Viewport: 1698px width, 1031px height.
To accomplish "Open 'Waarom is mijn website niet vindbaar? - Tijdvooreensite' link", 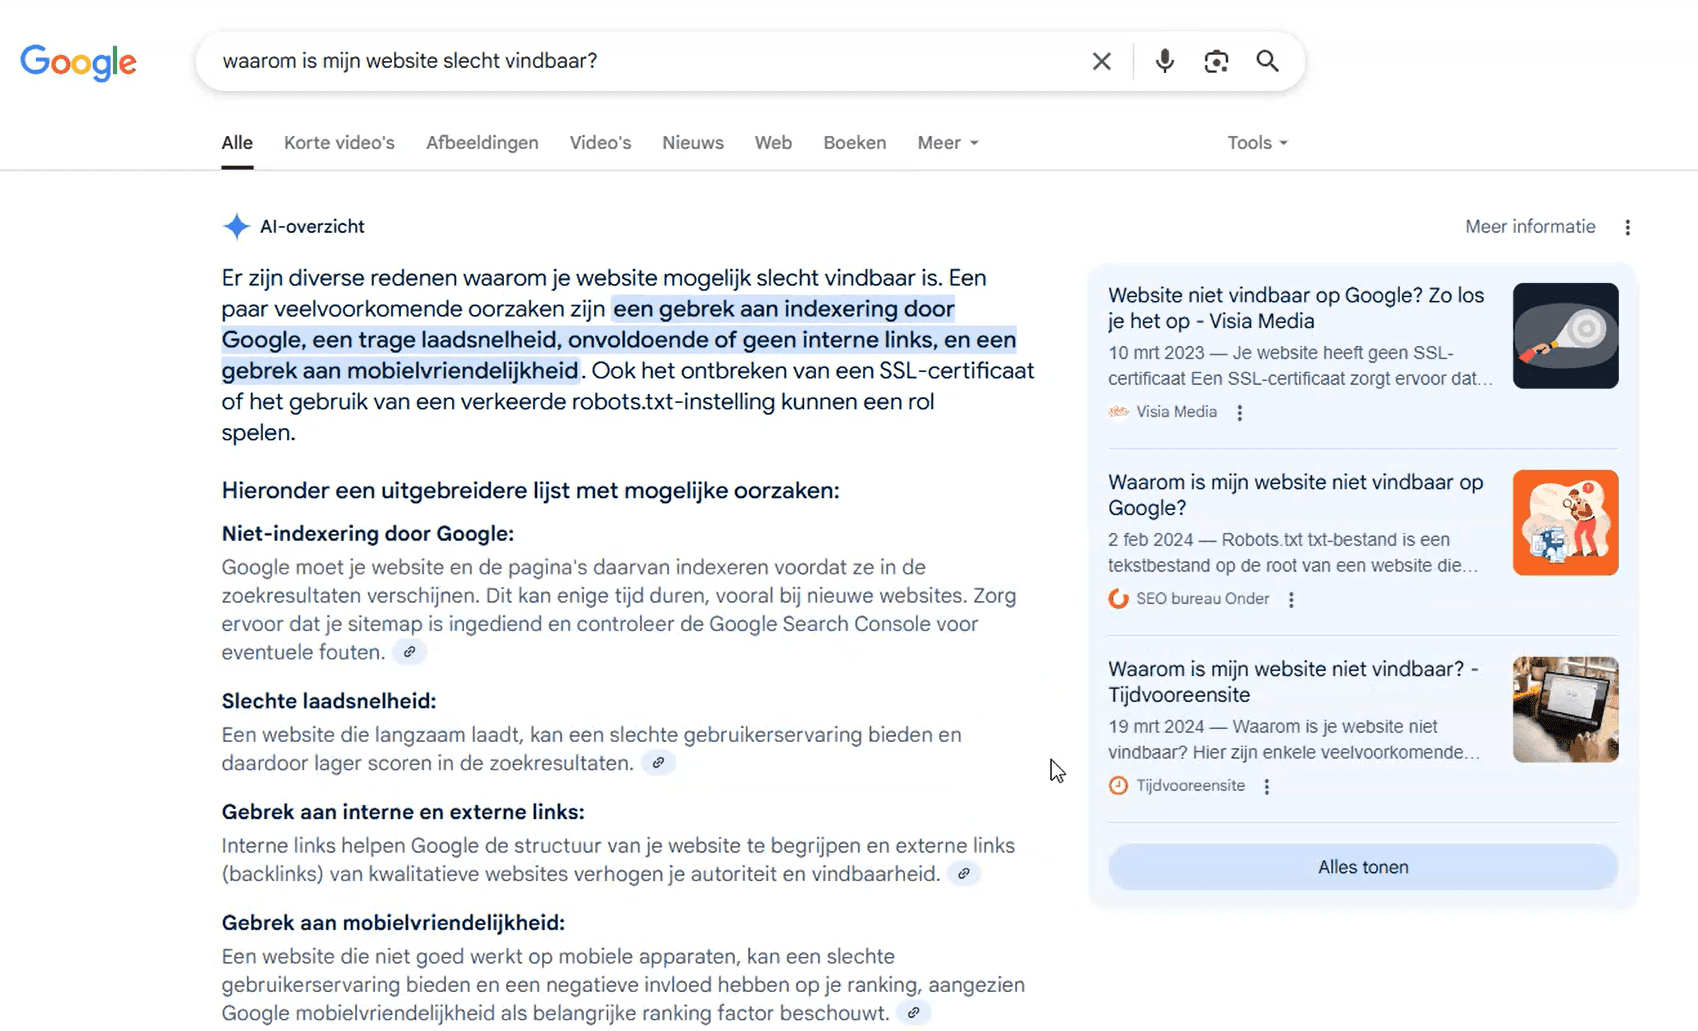I will [1293, 682].
